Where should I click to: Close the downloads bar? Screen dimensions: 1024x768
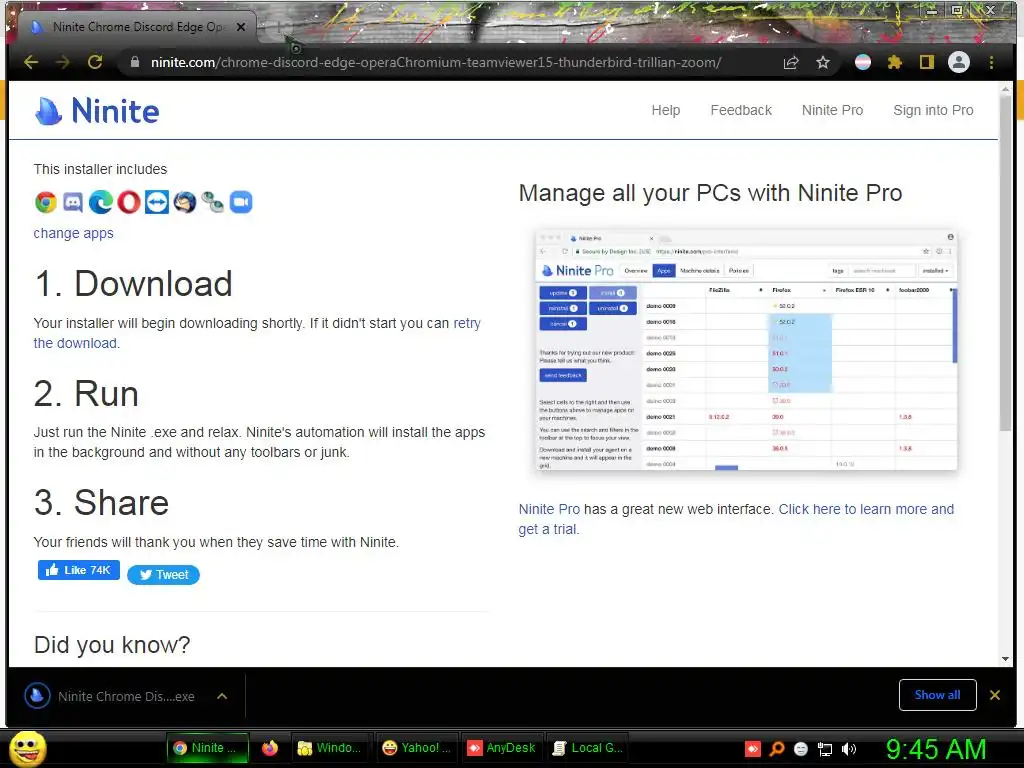(x=995, y=695)
